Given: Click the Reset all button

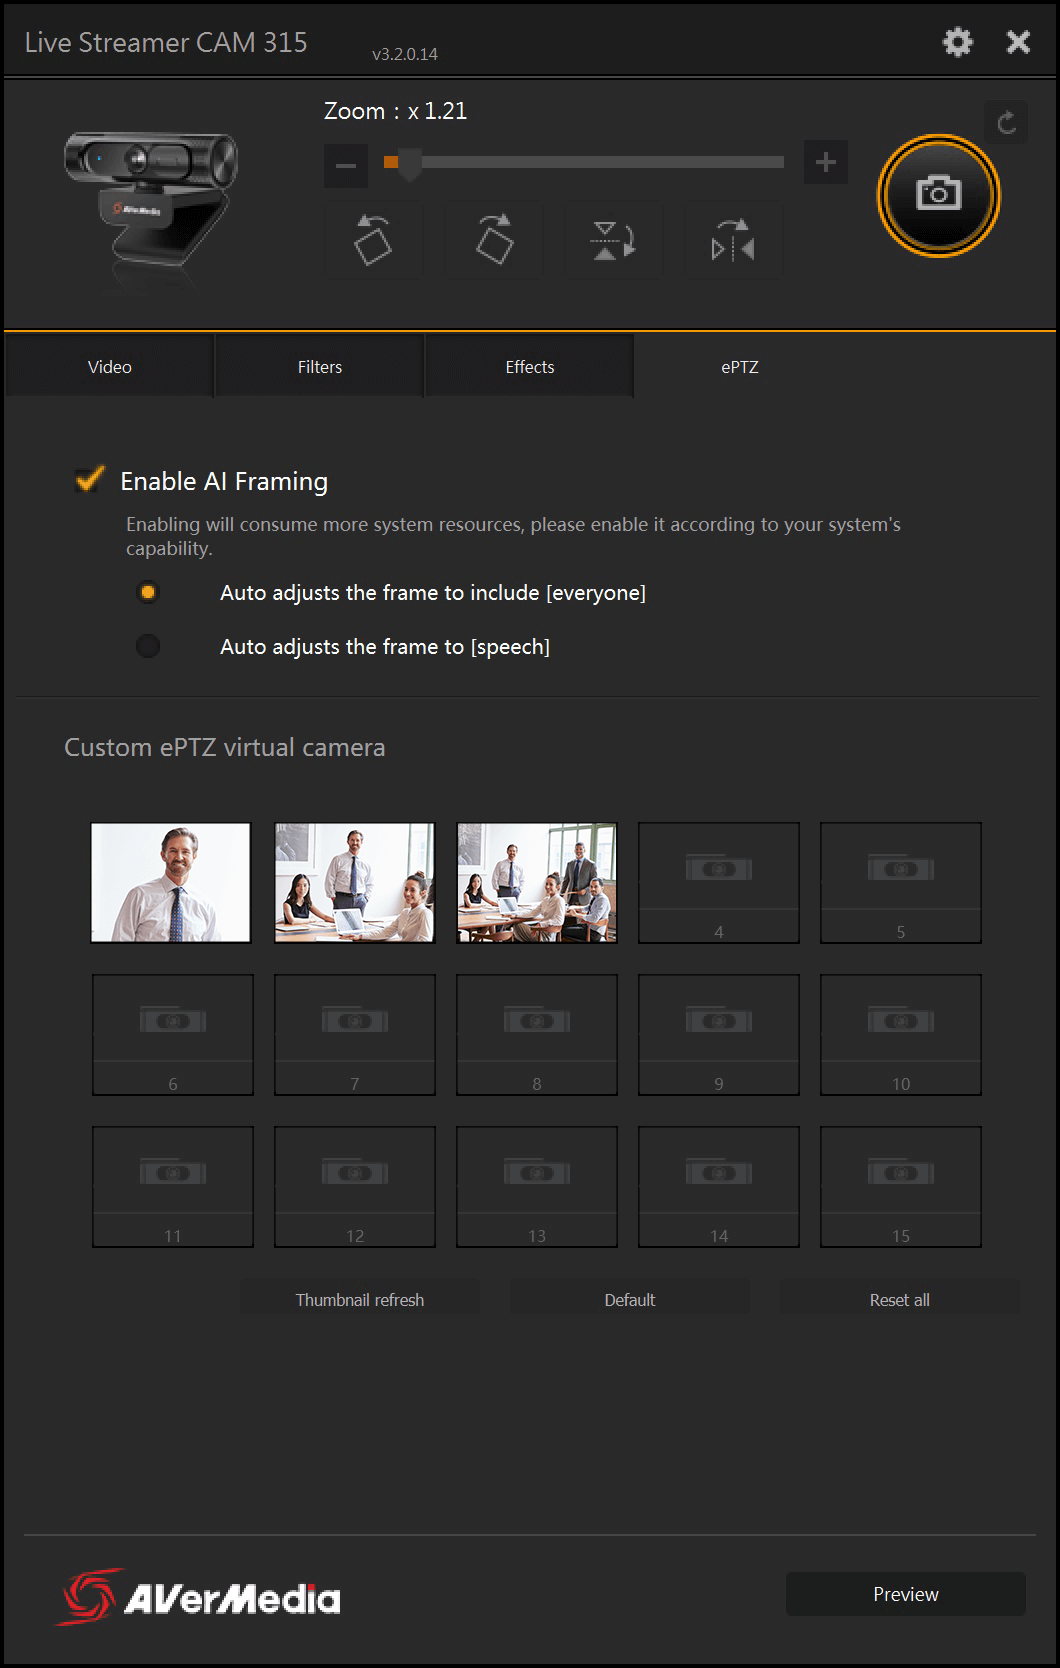Looking at the screenshot, I should click(x=899, y=1300).
